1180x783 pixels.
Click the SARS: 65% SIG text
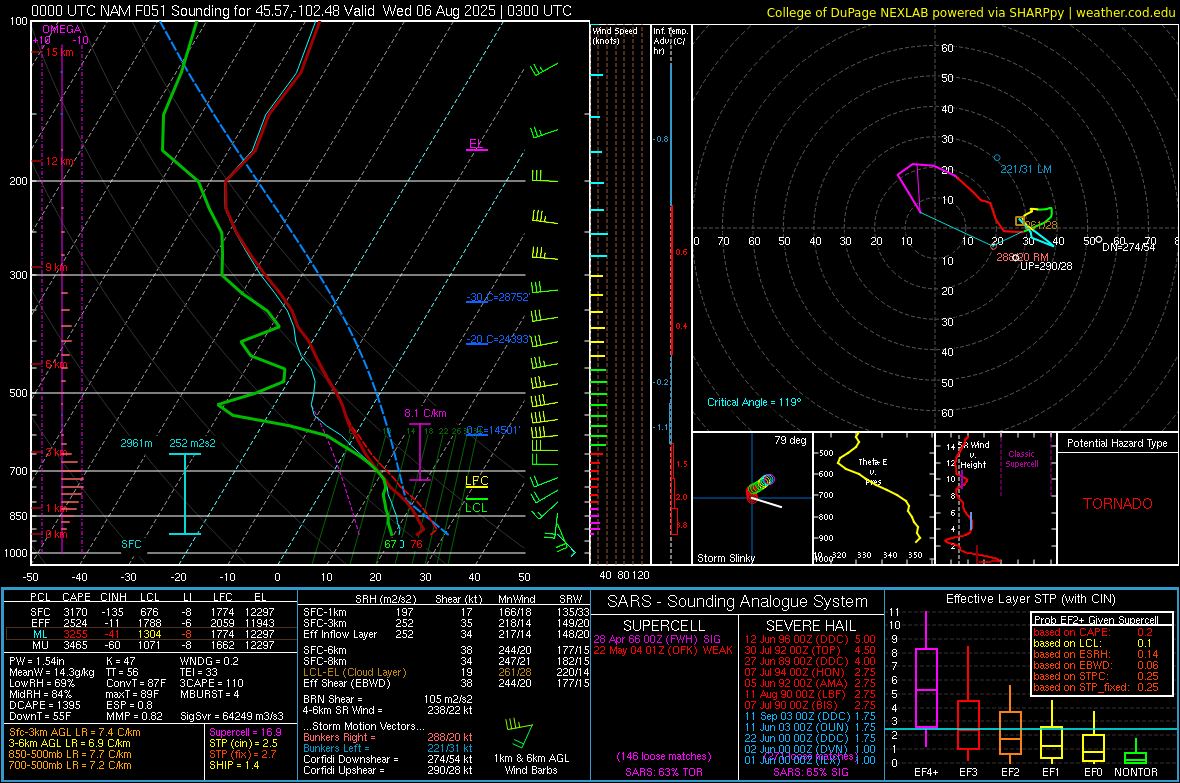[x=810, y=772]
